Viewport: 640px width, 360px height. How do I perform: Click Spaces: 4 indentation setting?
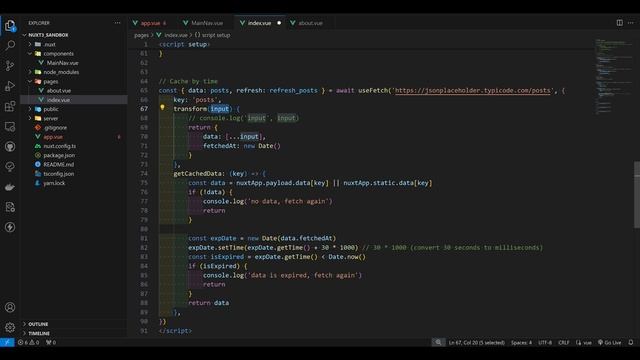click(521, 342)
